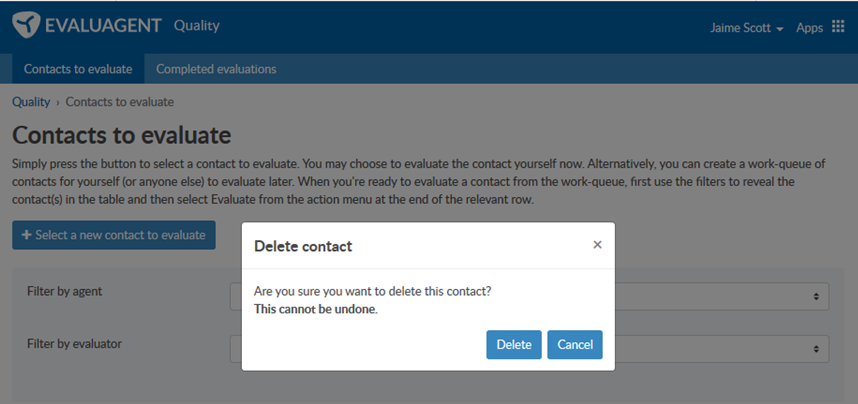
Task: Click the Contacts to evaluate breadcrumb text
Action: point(120,102)
